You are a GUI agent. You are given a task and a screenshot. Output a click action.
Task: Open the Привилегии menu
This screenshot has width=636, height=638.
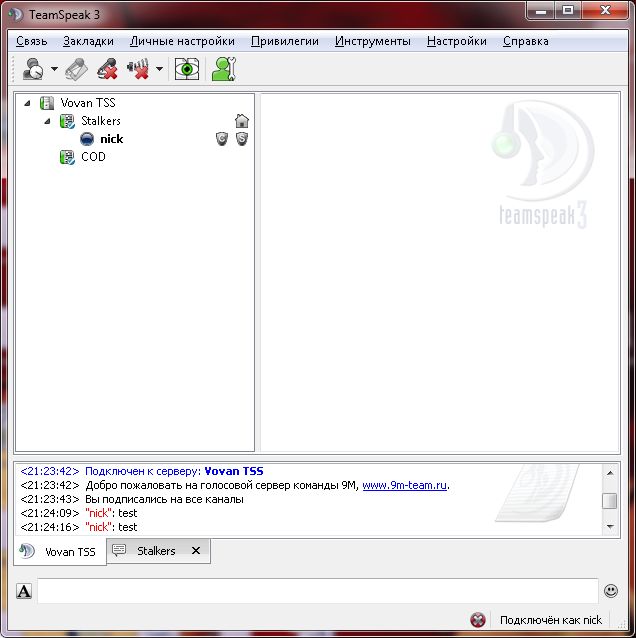click(x=285, y=41)
